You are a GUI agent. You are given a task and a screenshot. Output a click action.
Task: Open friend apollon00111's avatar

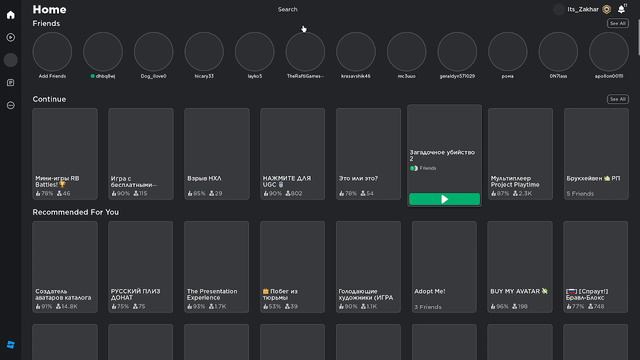click(609, 52)
